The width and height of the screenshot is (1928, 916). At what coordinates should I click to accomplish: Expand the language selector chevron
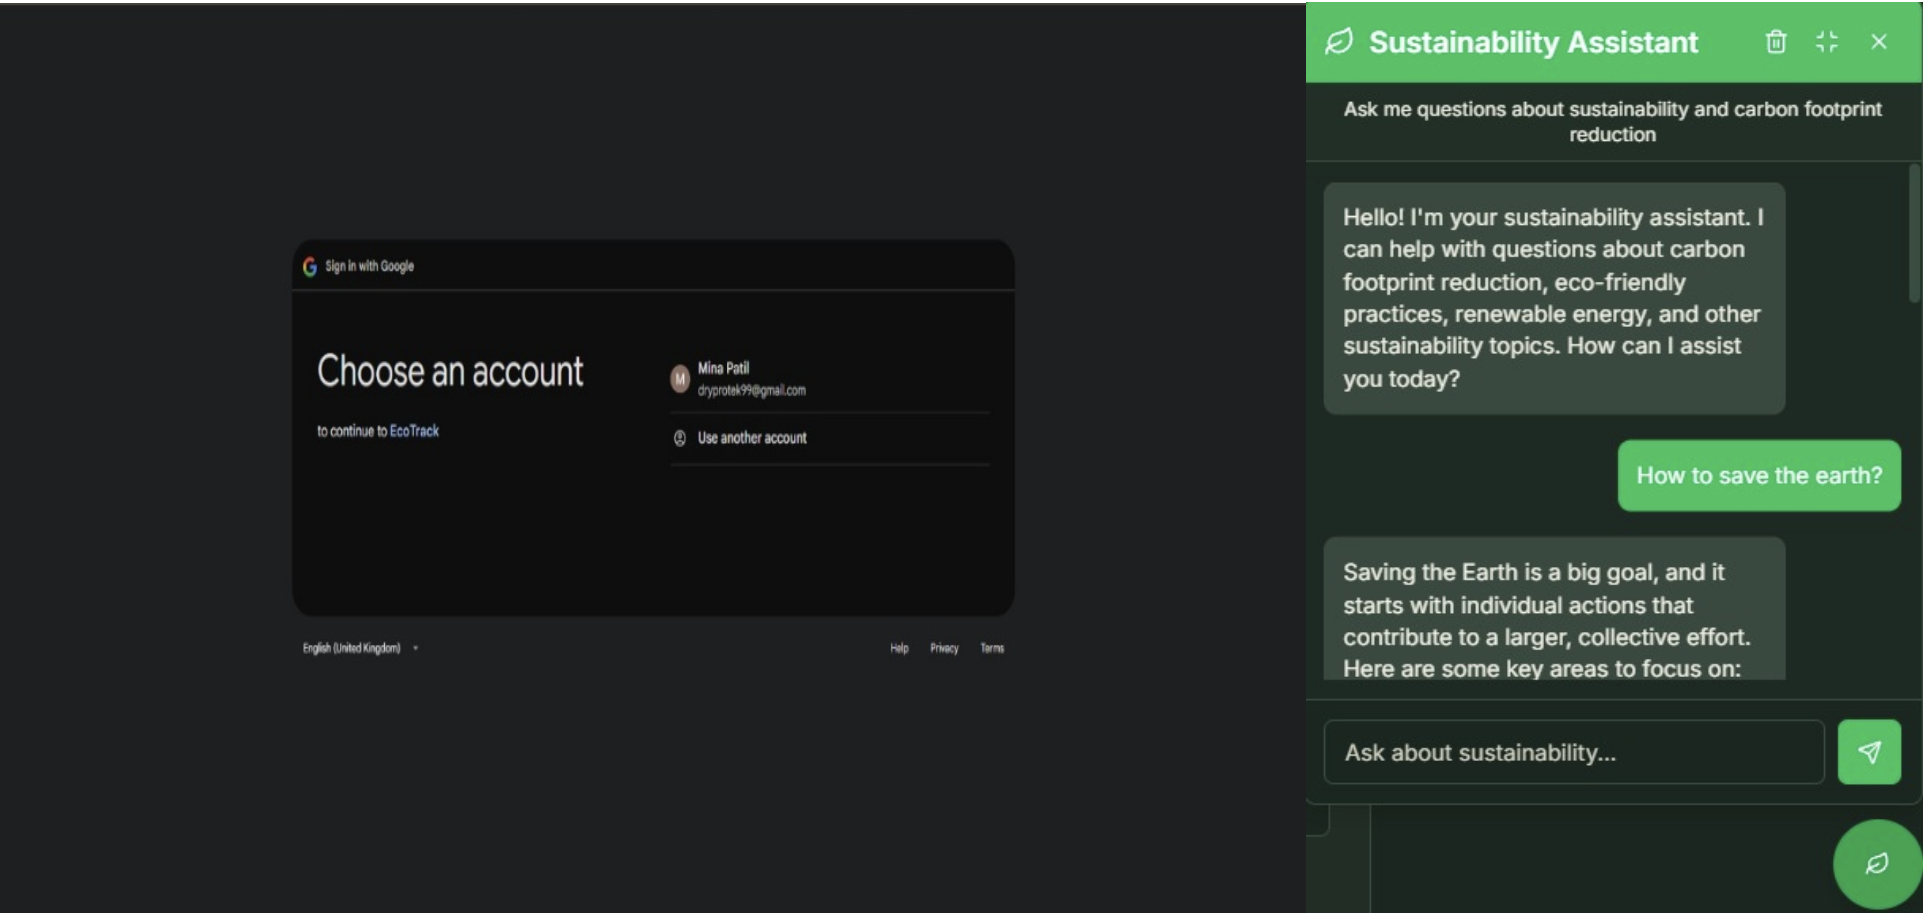coord(416,648)
